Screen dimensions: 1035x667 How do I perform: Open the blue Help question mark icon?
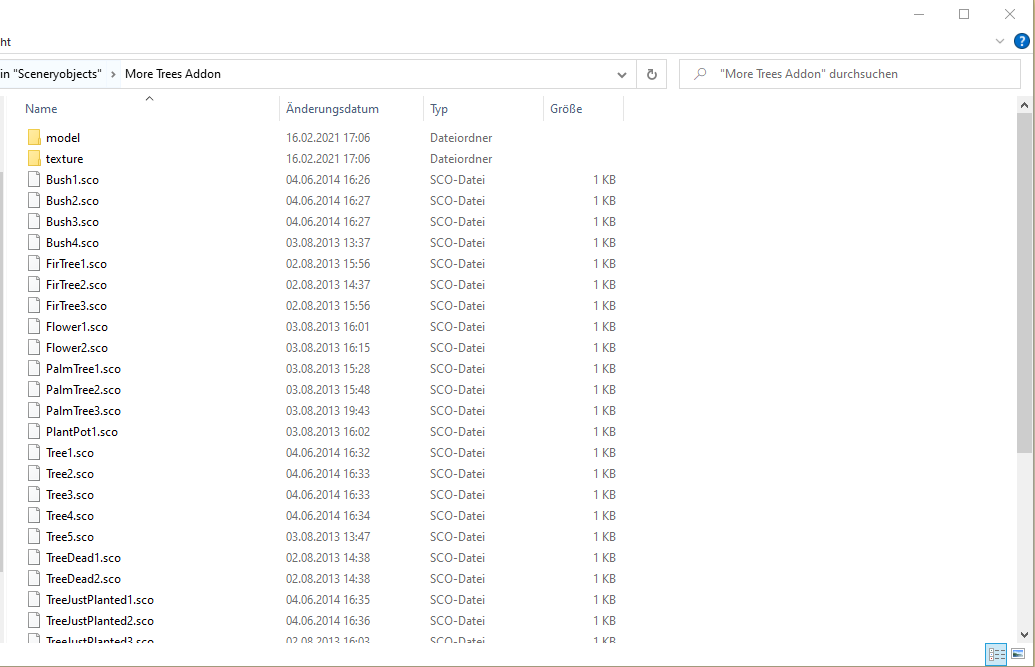point(1021,41)
